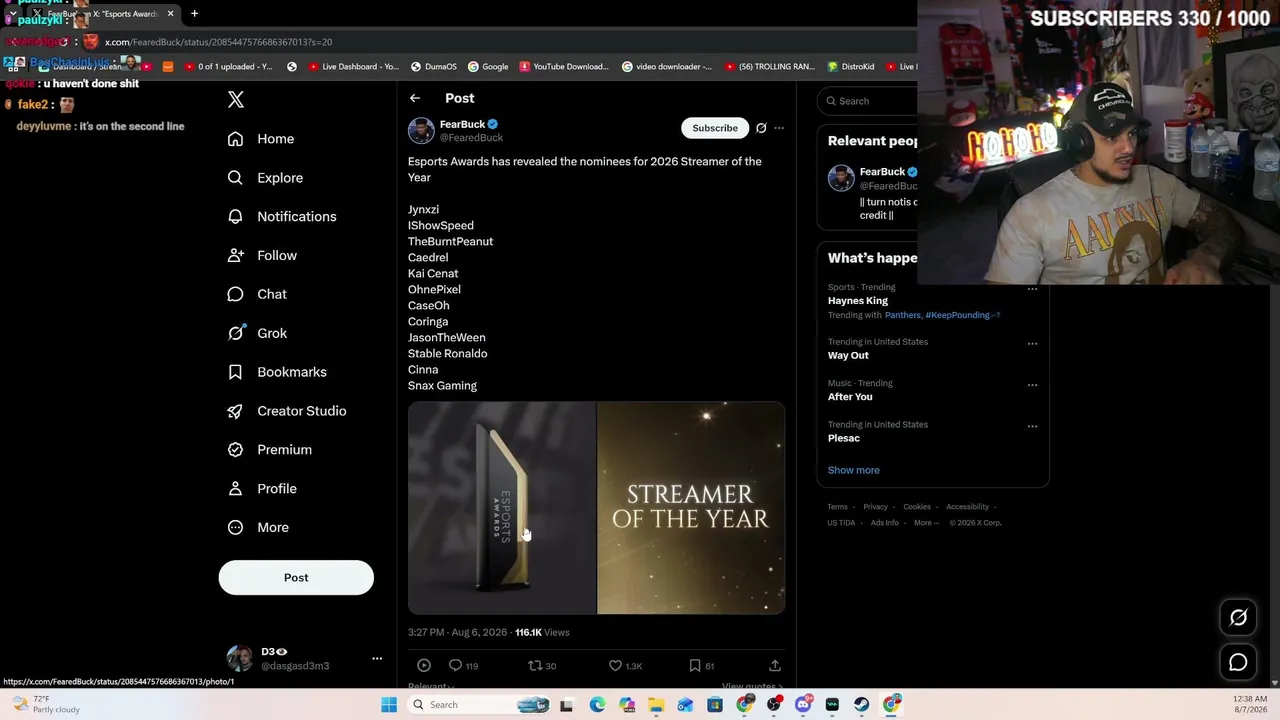The height and width of the screenshot is (720, 1280).
Task: Open Discord from the taskbar
Action: pyautogui.click(x=803, y=705)
